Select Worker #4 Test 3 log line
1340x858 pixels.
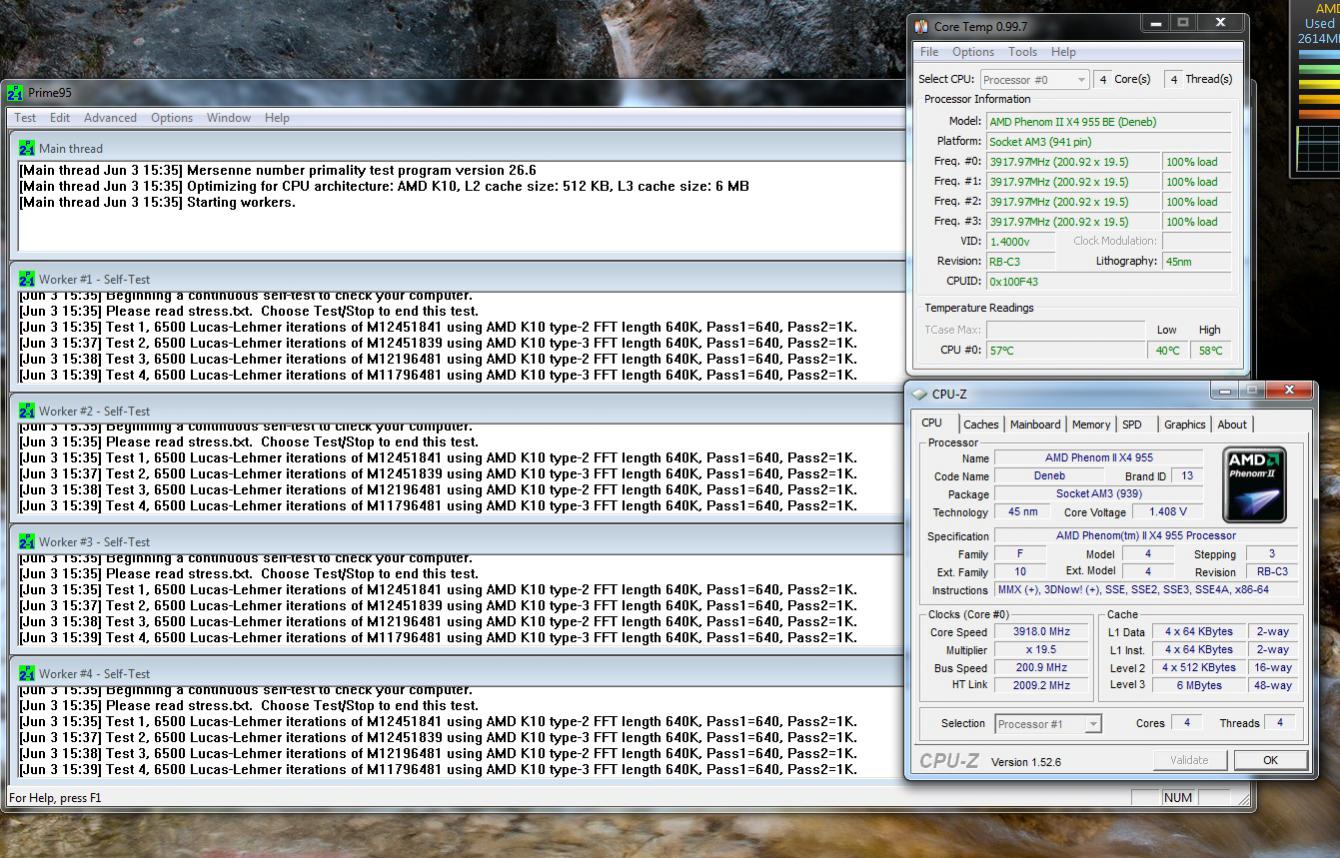tap(438, 753)
